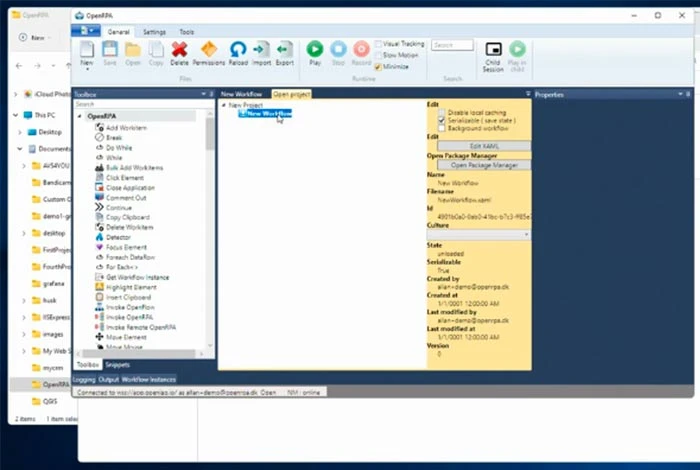Screen dimensions: 700x470
Task: Toggle Serializable (save state) checkbox
Action: (x=442, y=121)
